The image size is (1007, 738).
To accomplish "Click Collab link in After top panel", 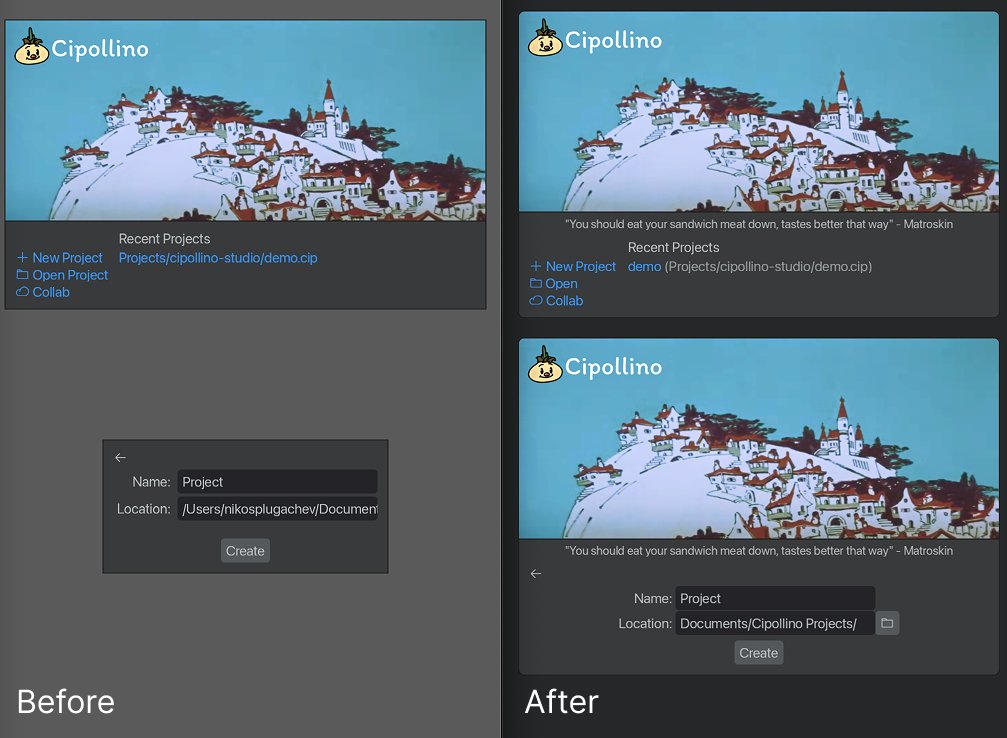I will [x=565, y=301].
